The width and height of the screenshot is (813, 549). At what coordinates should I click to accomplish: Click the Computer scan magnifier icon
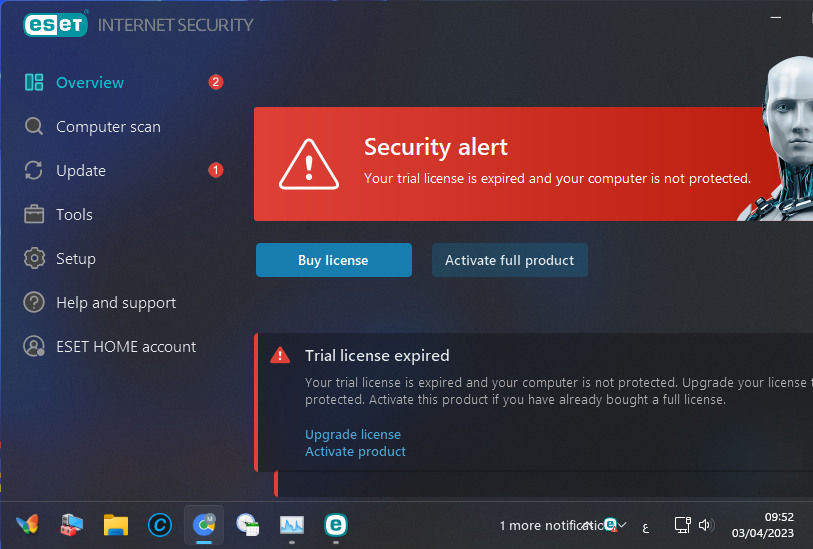pos(34,126)
